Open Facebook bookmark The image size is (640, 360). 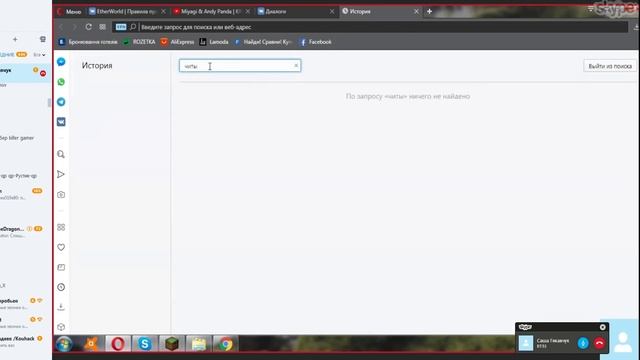[316, 42]
